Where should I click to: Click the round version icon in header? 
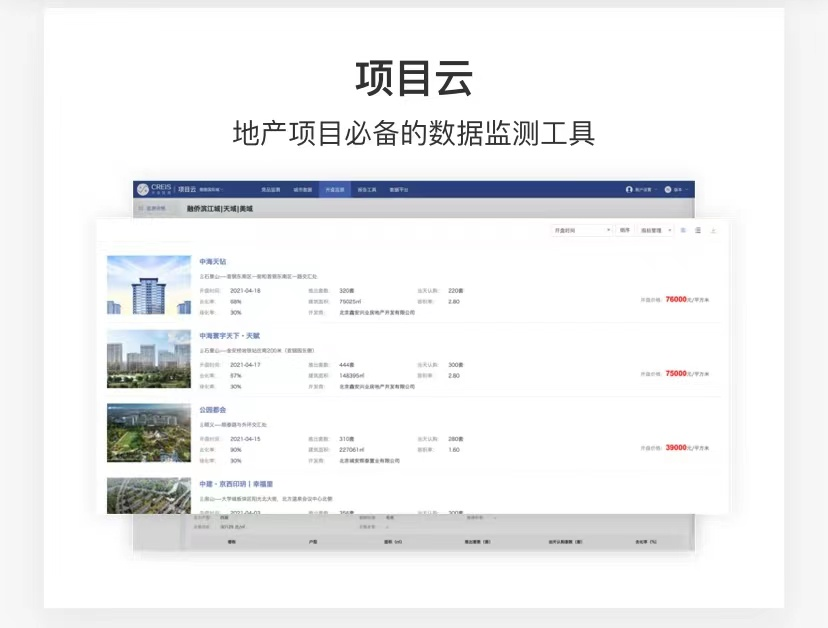point(667,189)
